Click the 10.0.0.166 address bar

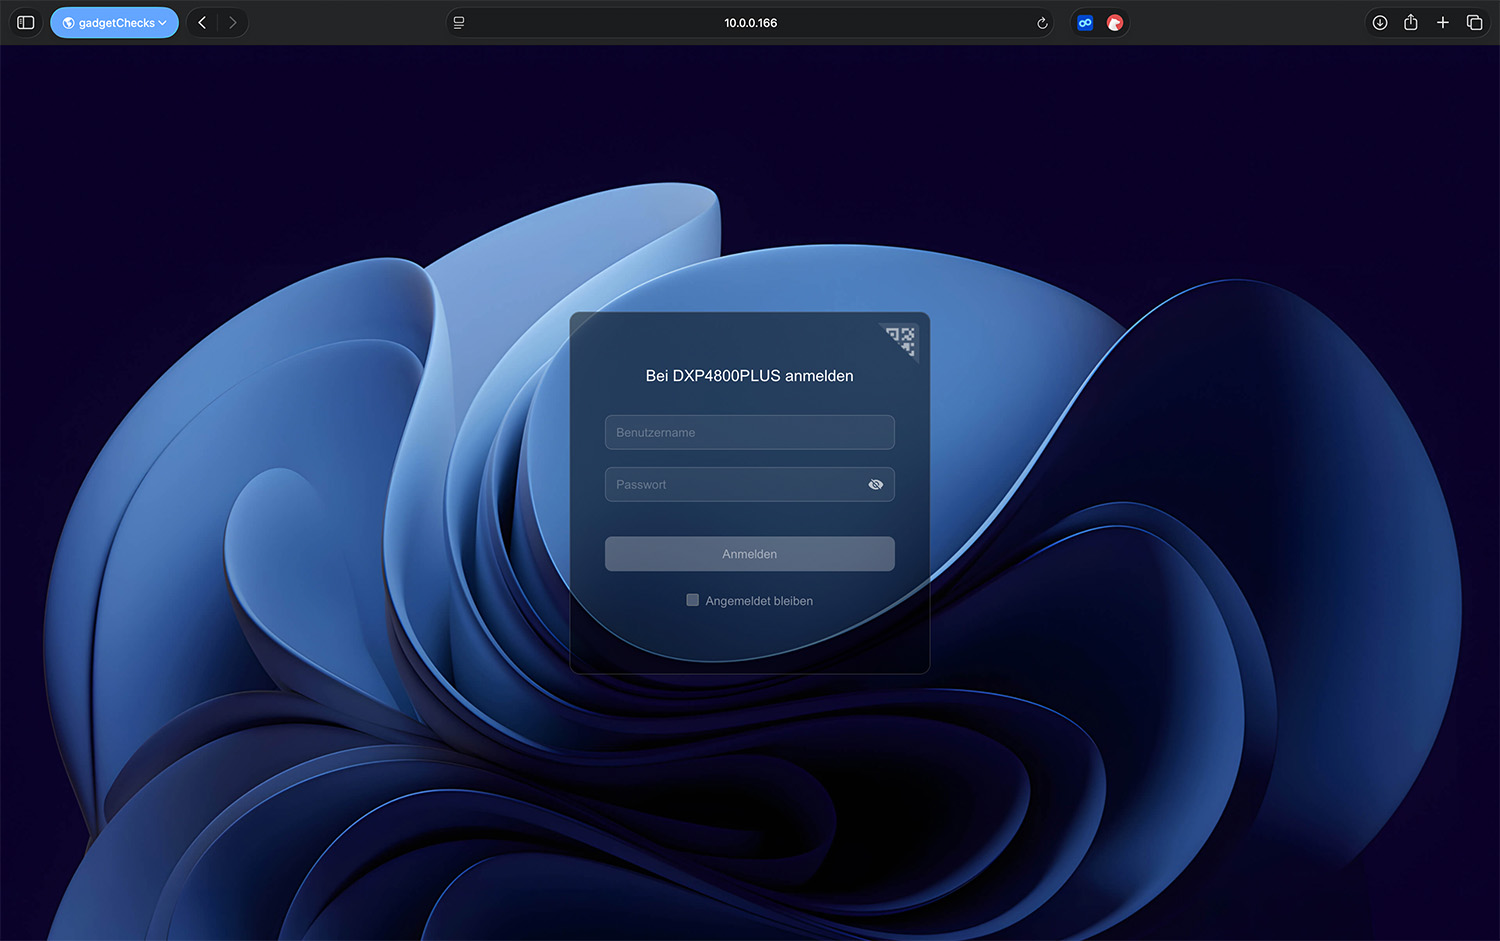(750, 23)
